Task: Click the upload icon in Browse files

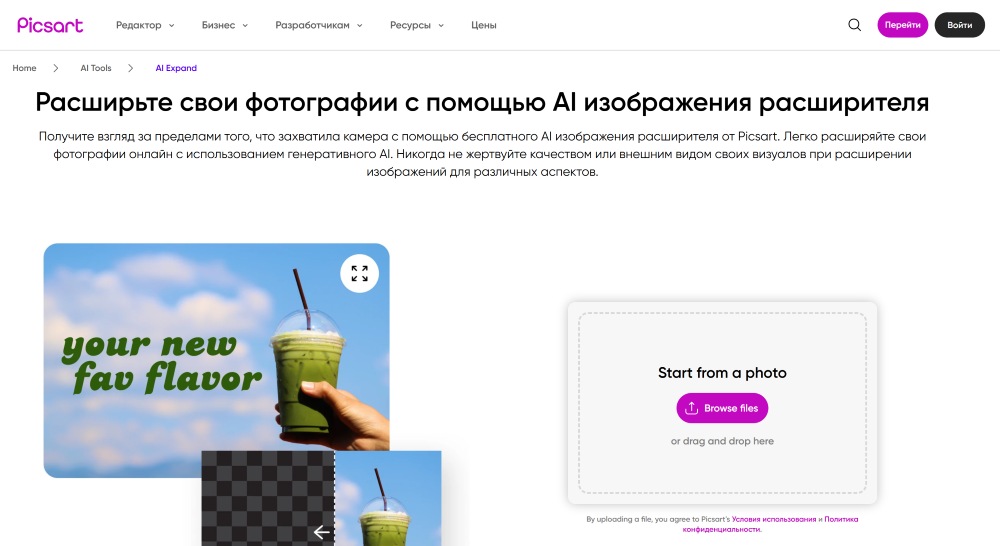Action: [x=691, y=408]
